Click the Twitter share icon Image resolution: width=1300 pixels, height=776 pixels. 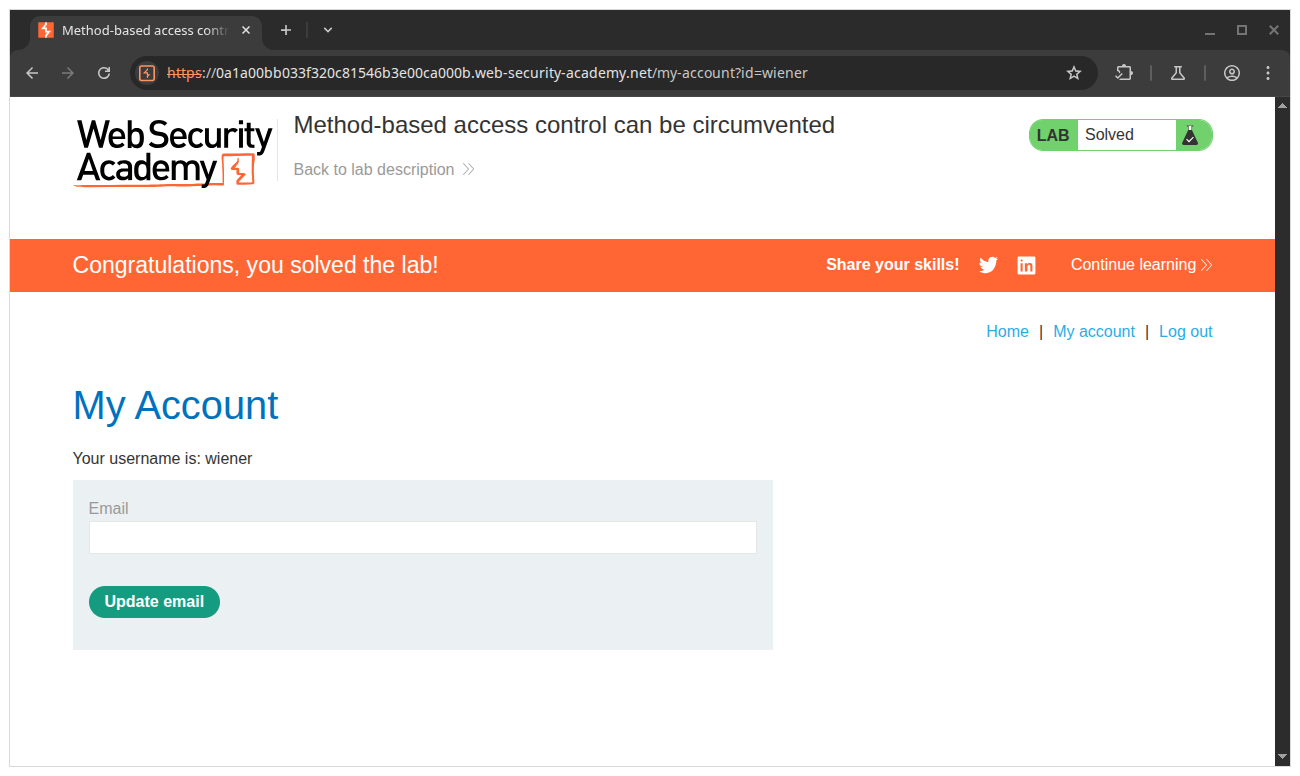(988, 265)
